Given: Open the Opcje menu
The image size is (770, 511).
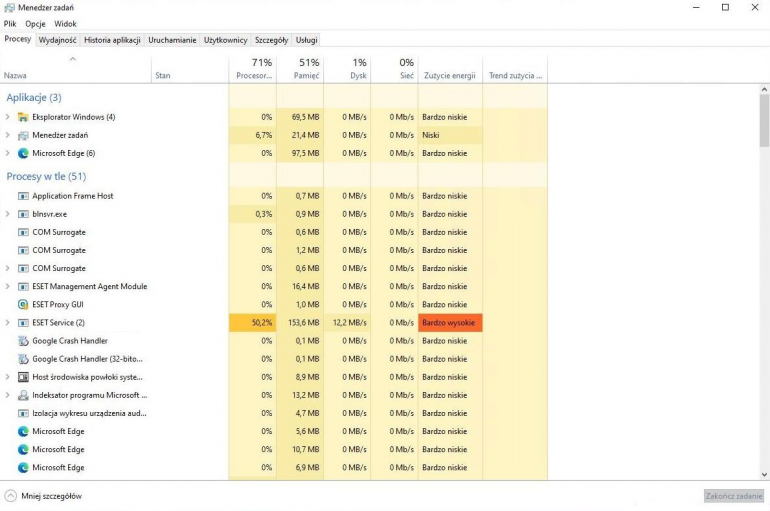Looking at the screenshot, I should click(x=35, y=24).
